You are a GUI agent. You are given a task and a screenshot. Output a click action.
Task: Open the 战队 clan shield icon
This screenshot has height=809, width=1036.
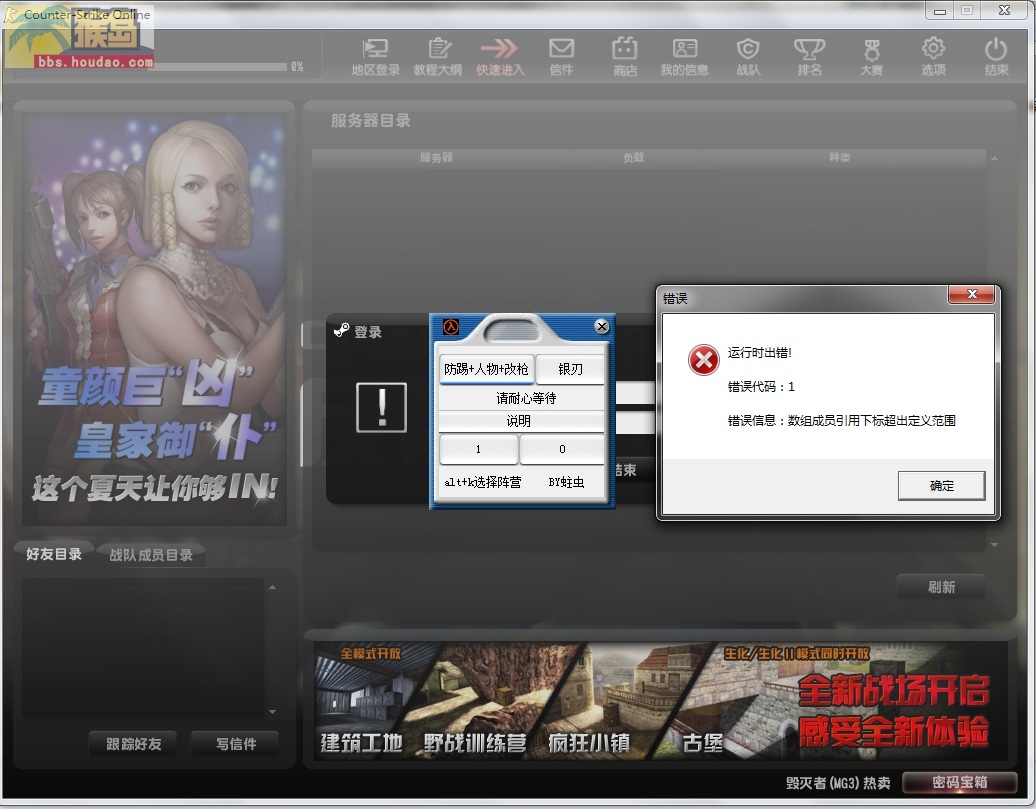coord(748,57)
